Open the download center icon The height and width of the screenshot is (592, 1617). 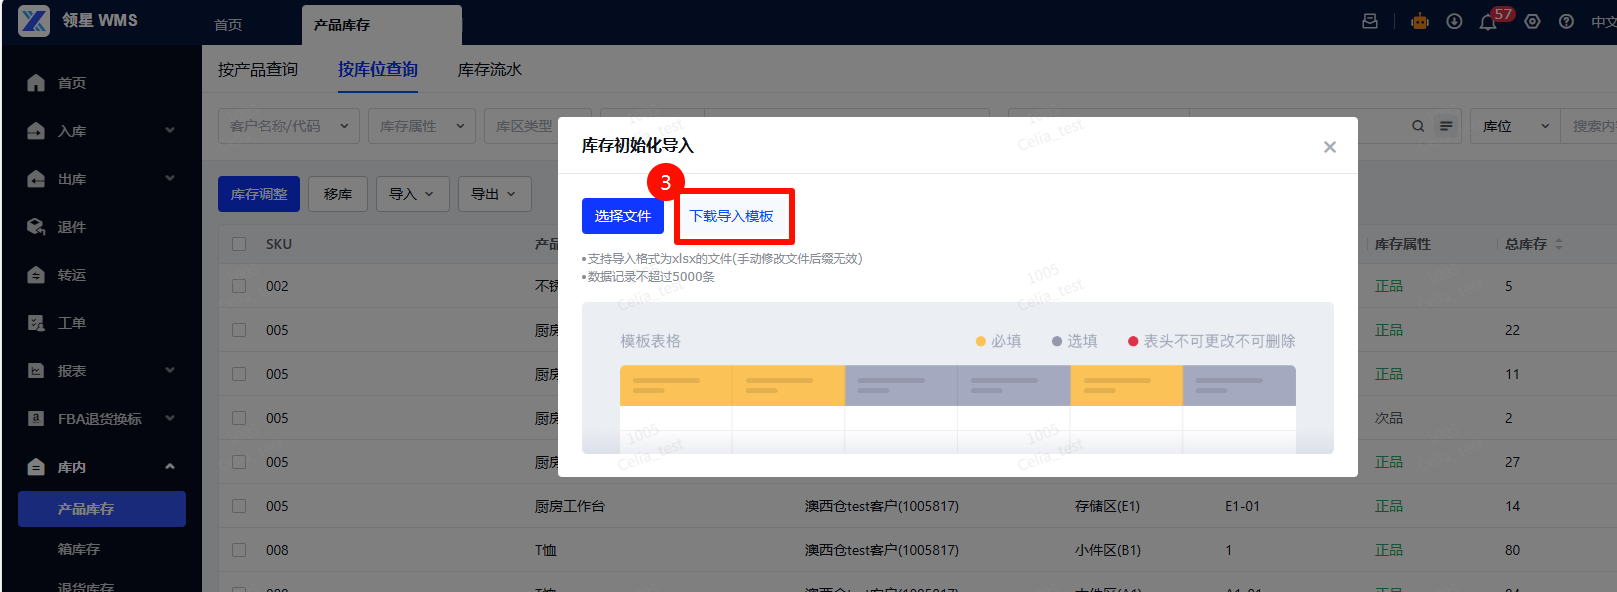tap(1454, 21)
